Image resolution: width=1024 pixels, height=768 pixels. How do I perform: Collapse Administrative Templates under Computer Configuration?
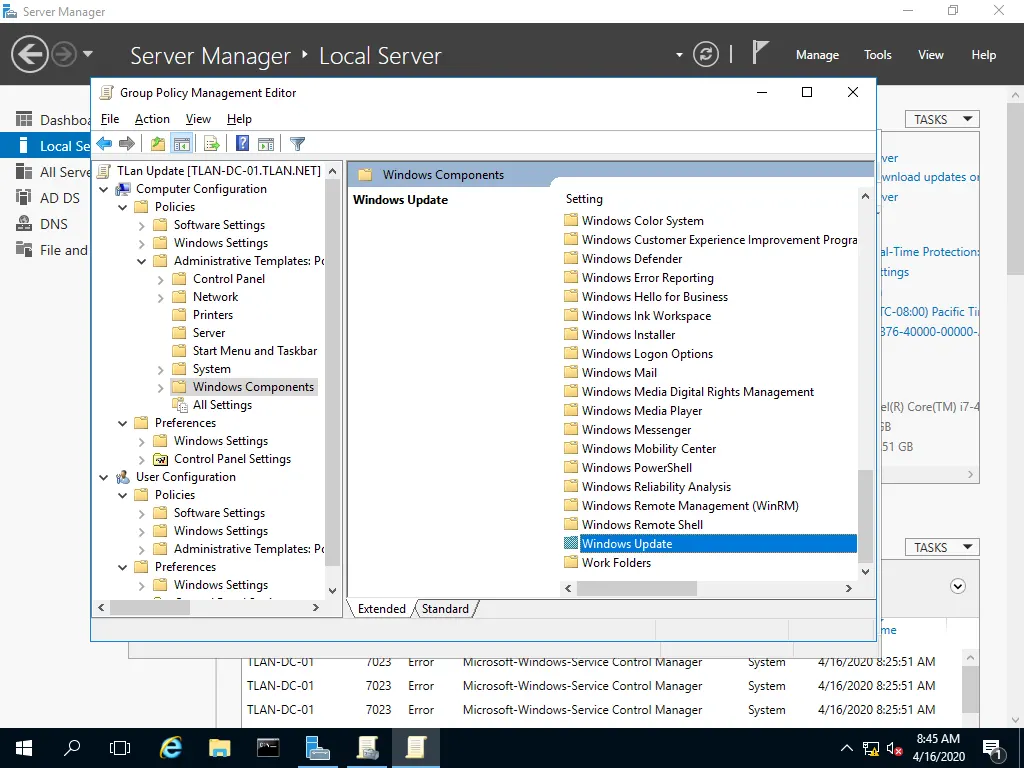[141, 261]
